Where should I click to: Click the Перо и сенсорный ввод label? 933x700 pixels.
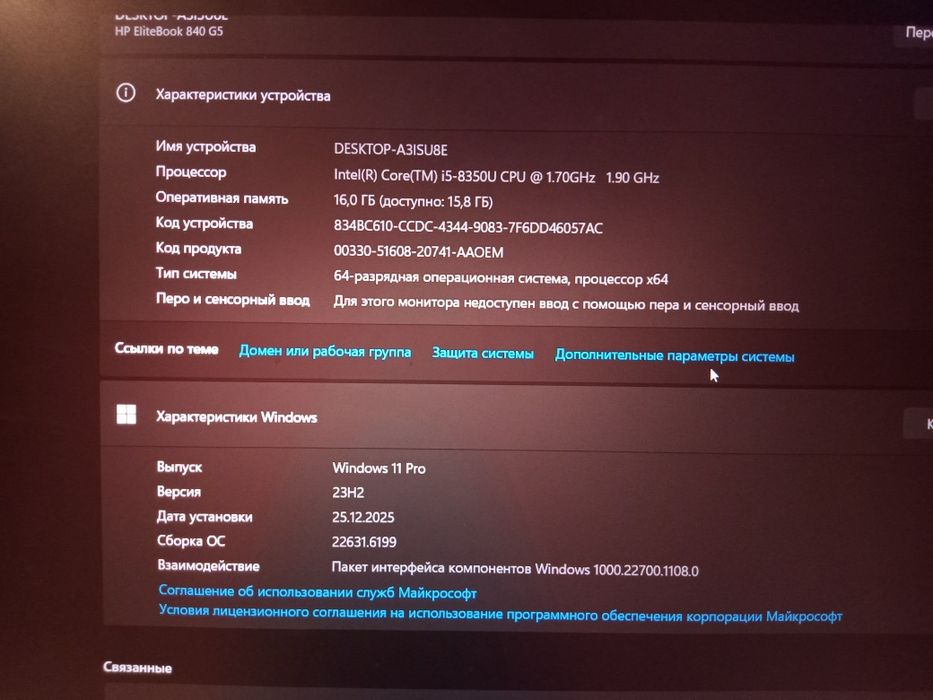pos(233,299)
